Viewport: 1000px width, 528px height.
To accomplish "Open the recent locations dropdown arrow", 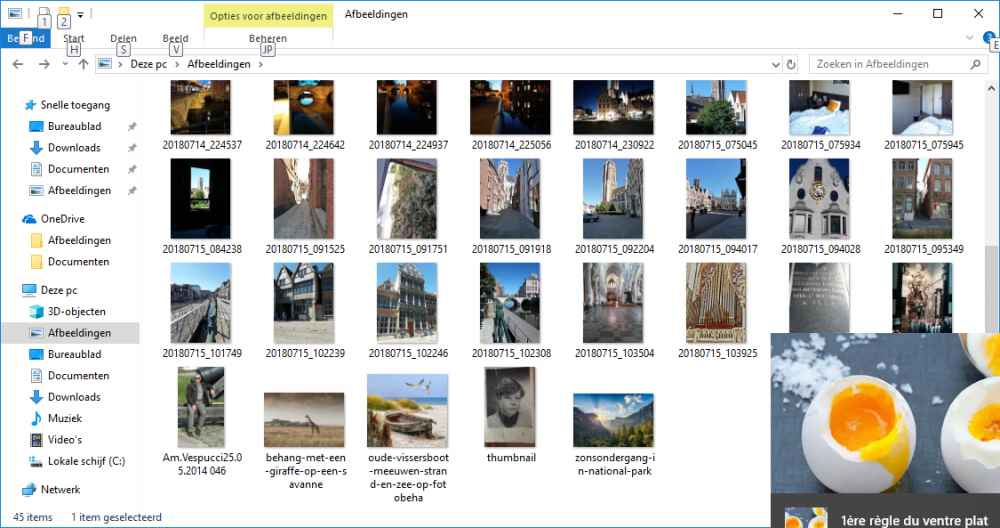I will pos(64,64).
